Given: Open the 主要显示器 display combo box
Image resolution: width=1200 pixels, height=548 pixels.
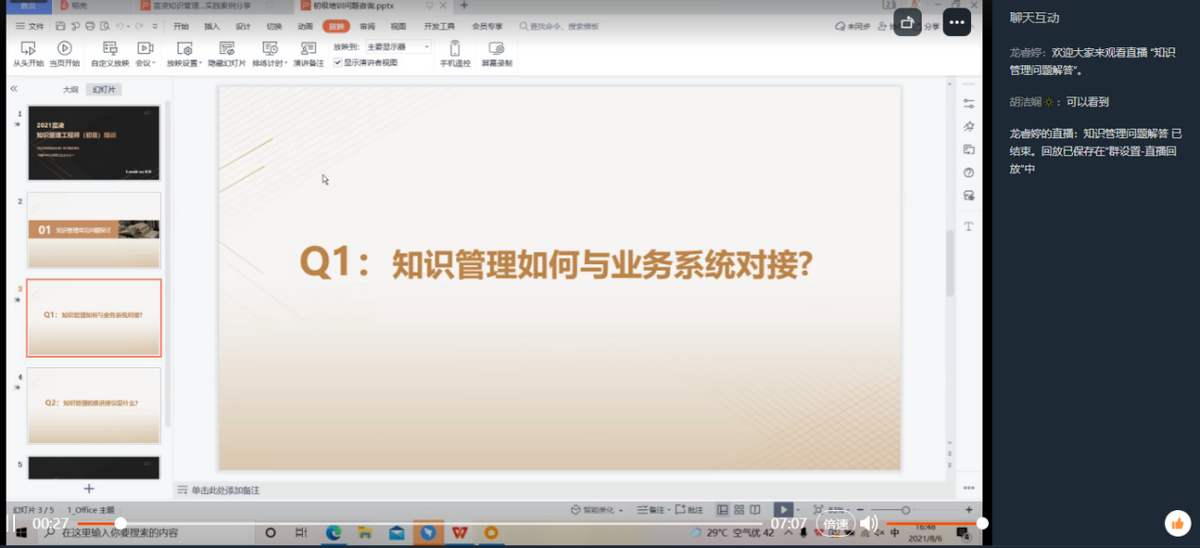Looking at the screenshot, I should 398,47.
